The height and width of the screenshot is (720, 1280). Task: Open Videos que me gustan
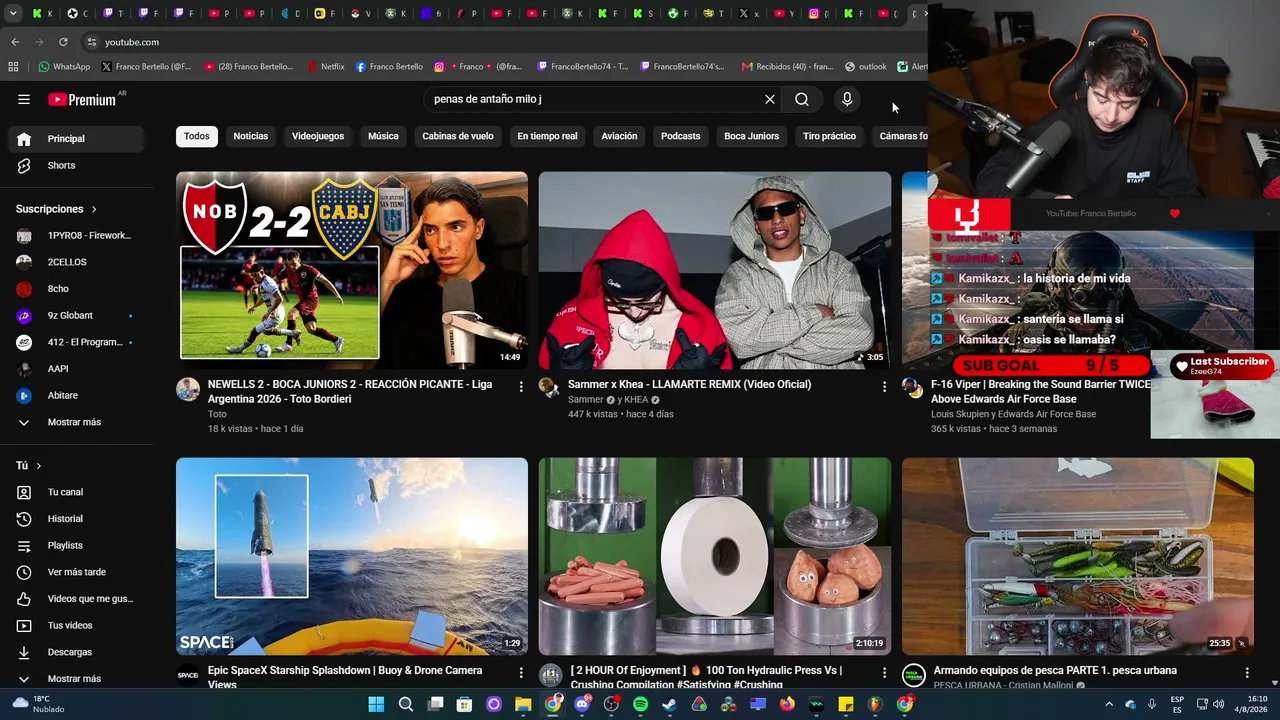click(x=76, y=599)
